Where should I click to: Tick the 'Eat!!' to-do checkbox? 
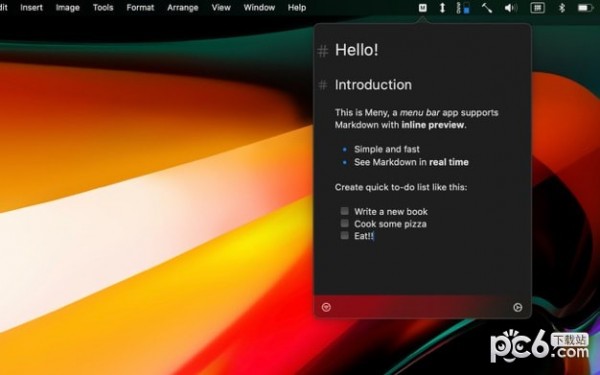tap(344, 235)
